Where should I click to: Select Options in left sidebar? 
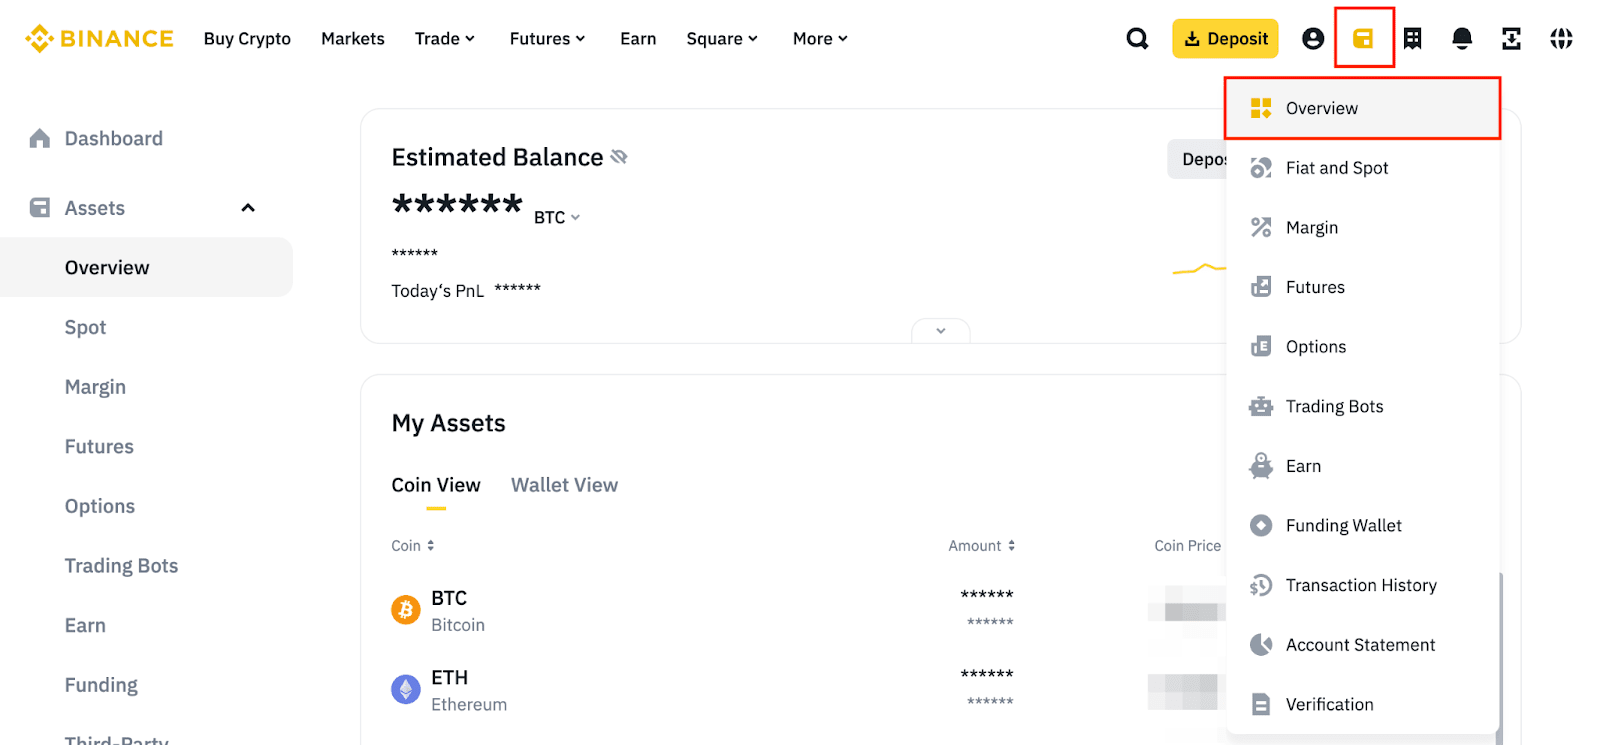click(100, 506)
